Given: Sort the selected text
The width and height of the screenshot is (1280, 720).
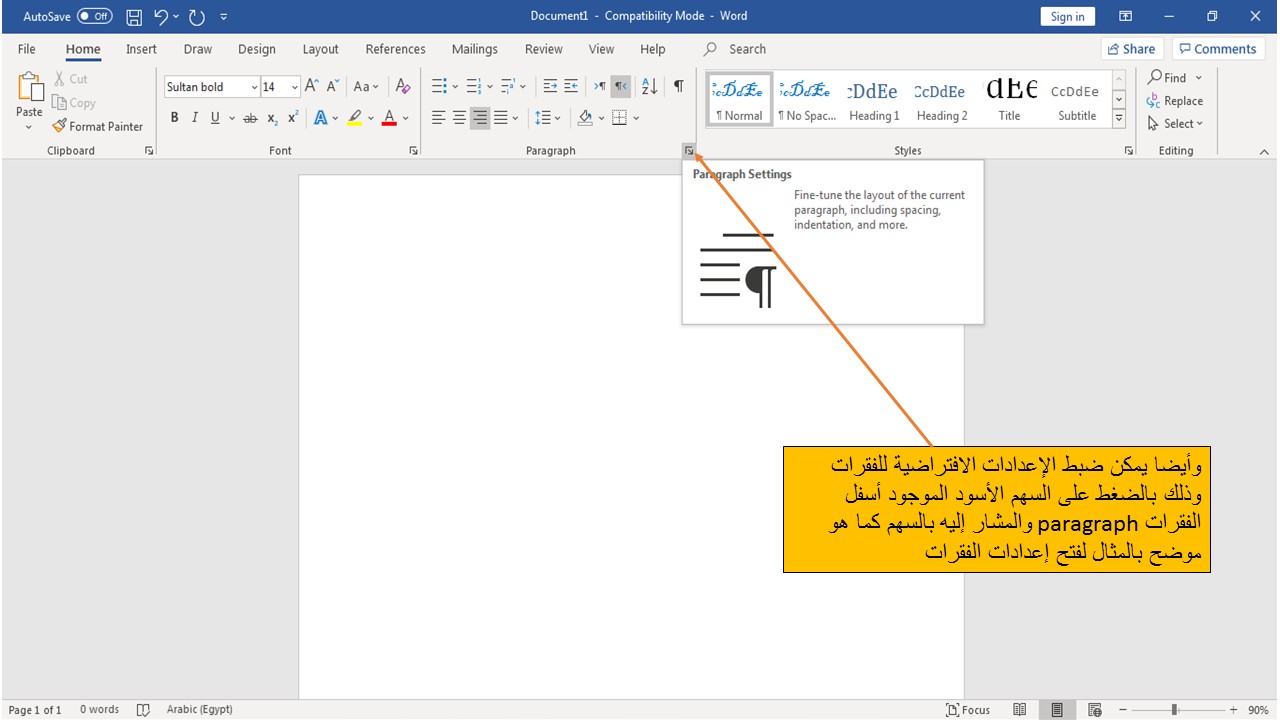Looking at the screenshot, I should tap(649, 86).
